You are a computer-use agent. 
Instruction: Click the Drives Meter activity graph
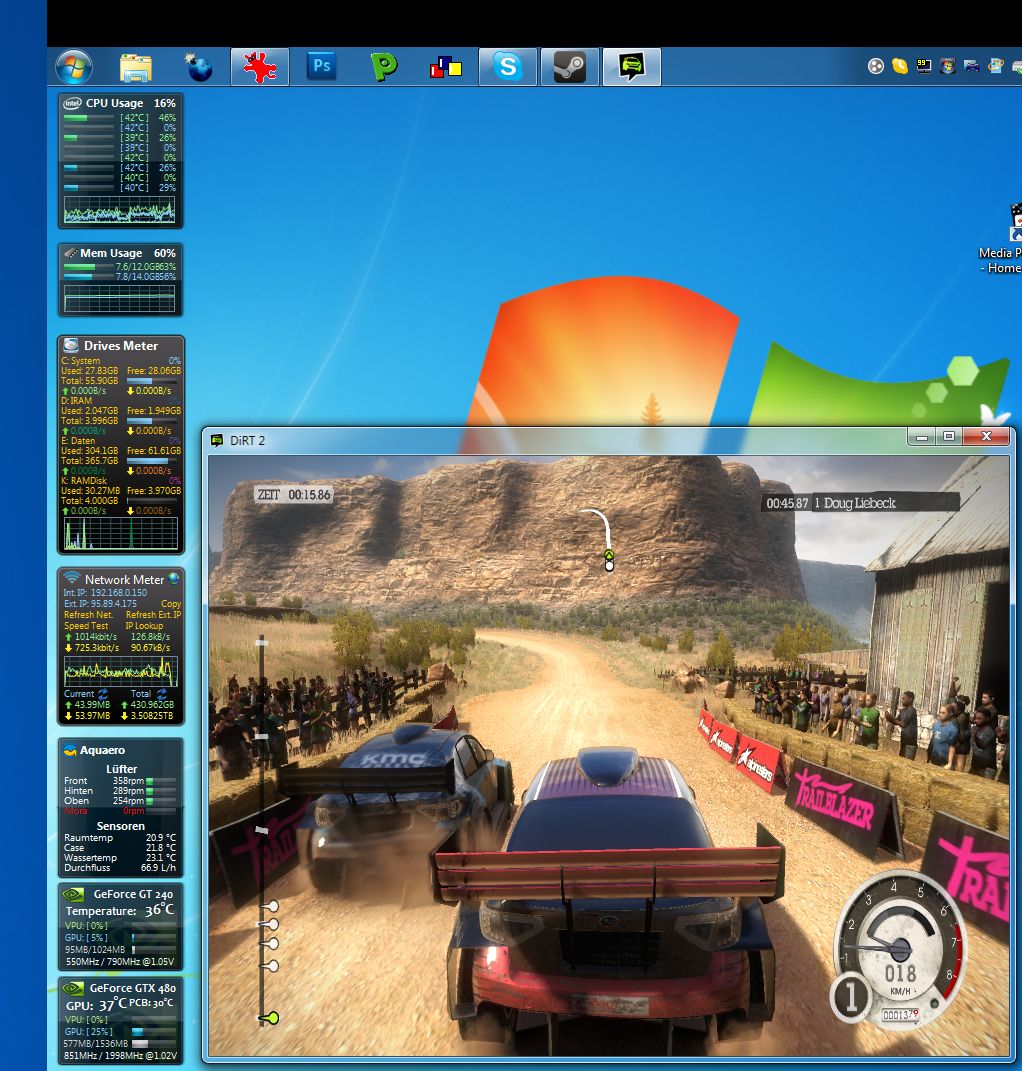click(121, 533)
